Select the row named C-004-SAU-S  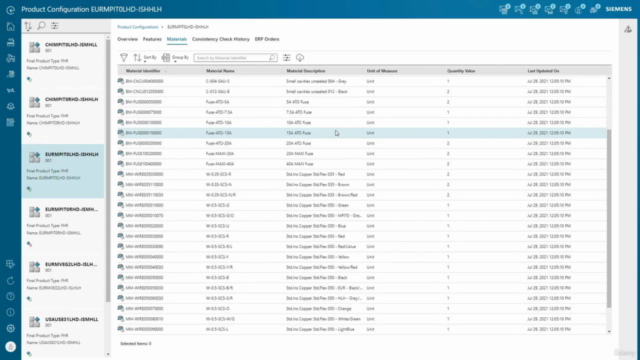(362, 81)
